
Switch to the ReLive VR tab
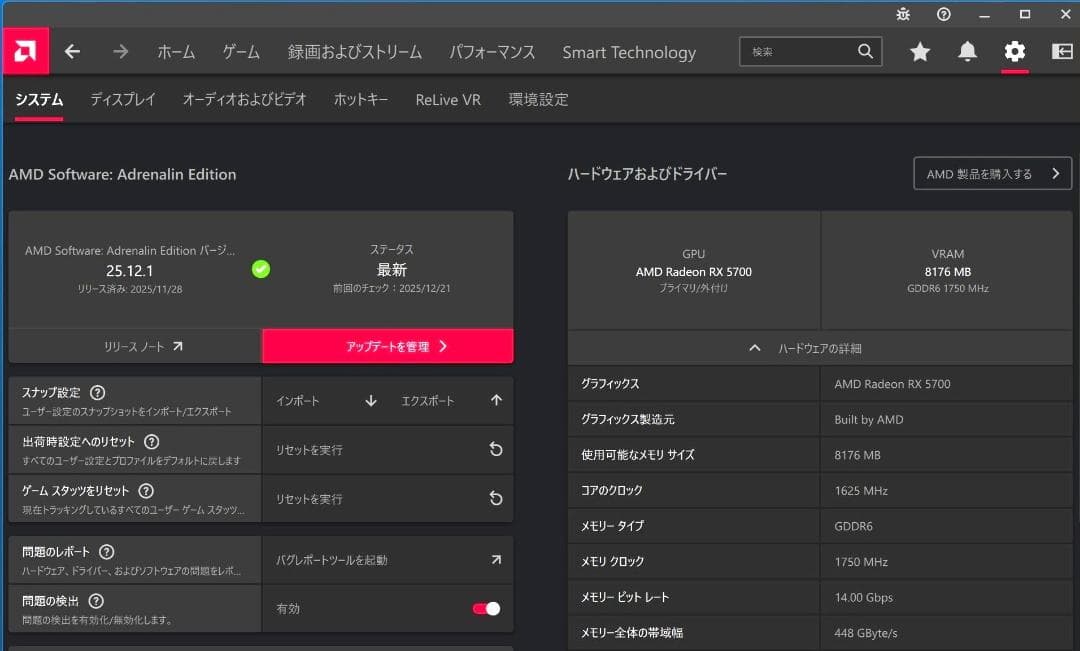click(447, 99)
